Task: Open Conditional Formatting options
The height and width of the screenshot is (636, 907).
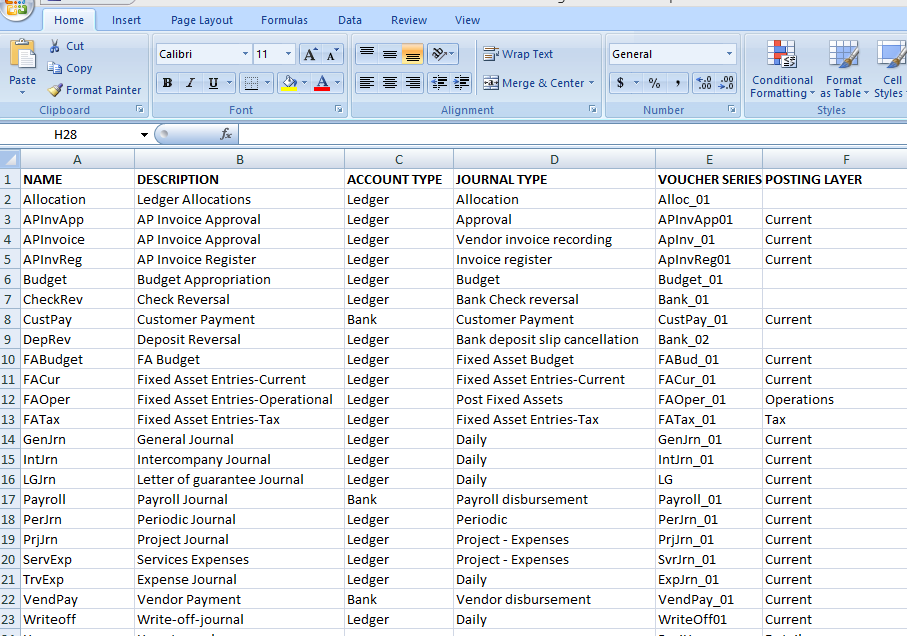Action: click(x=782, y=70)
